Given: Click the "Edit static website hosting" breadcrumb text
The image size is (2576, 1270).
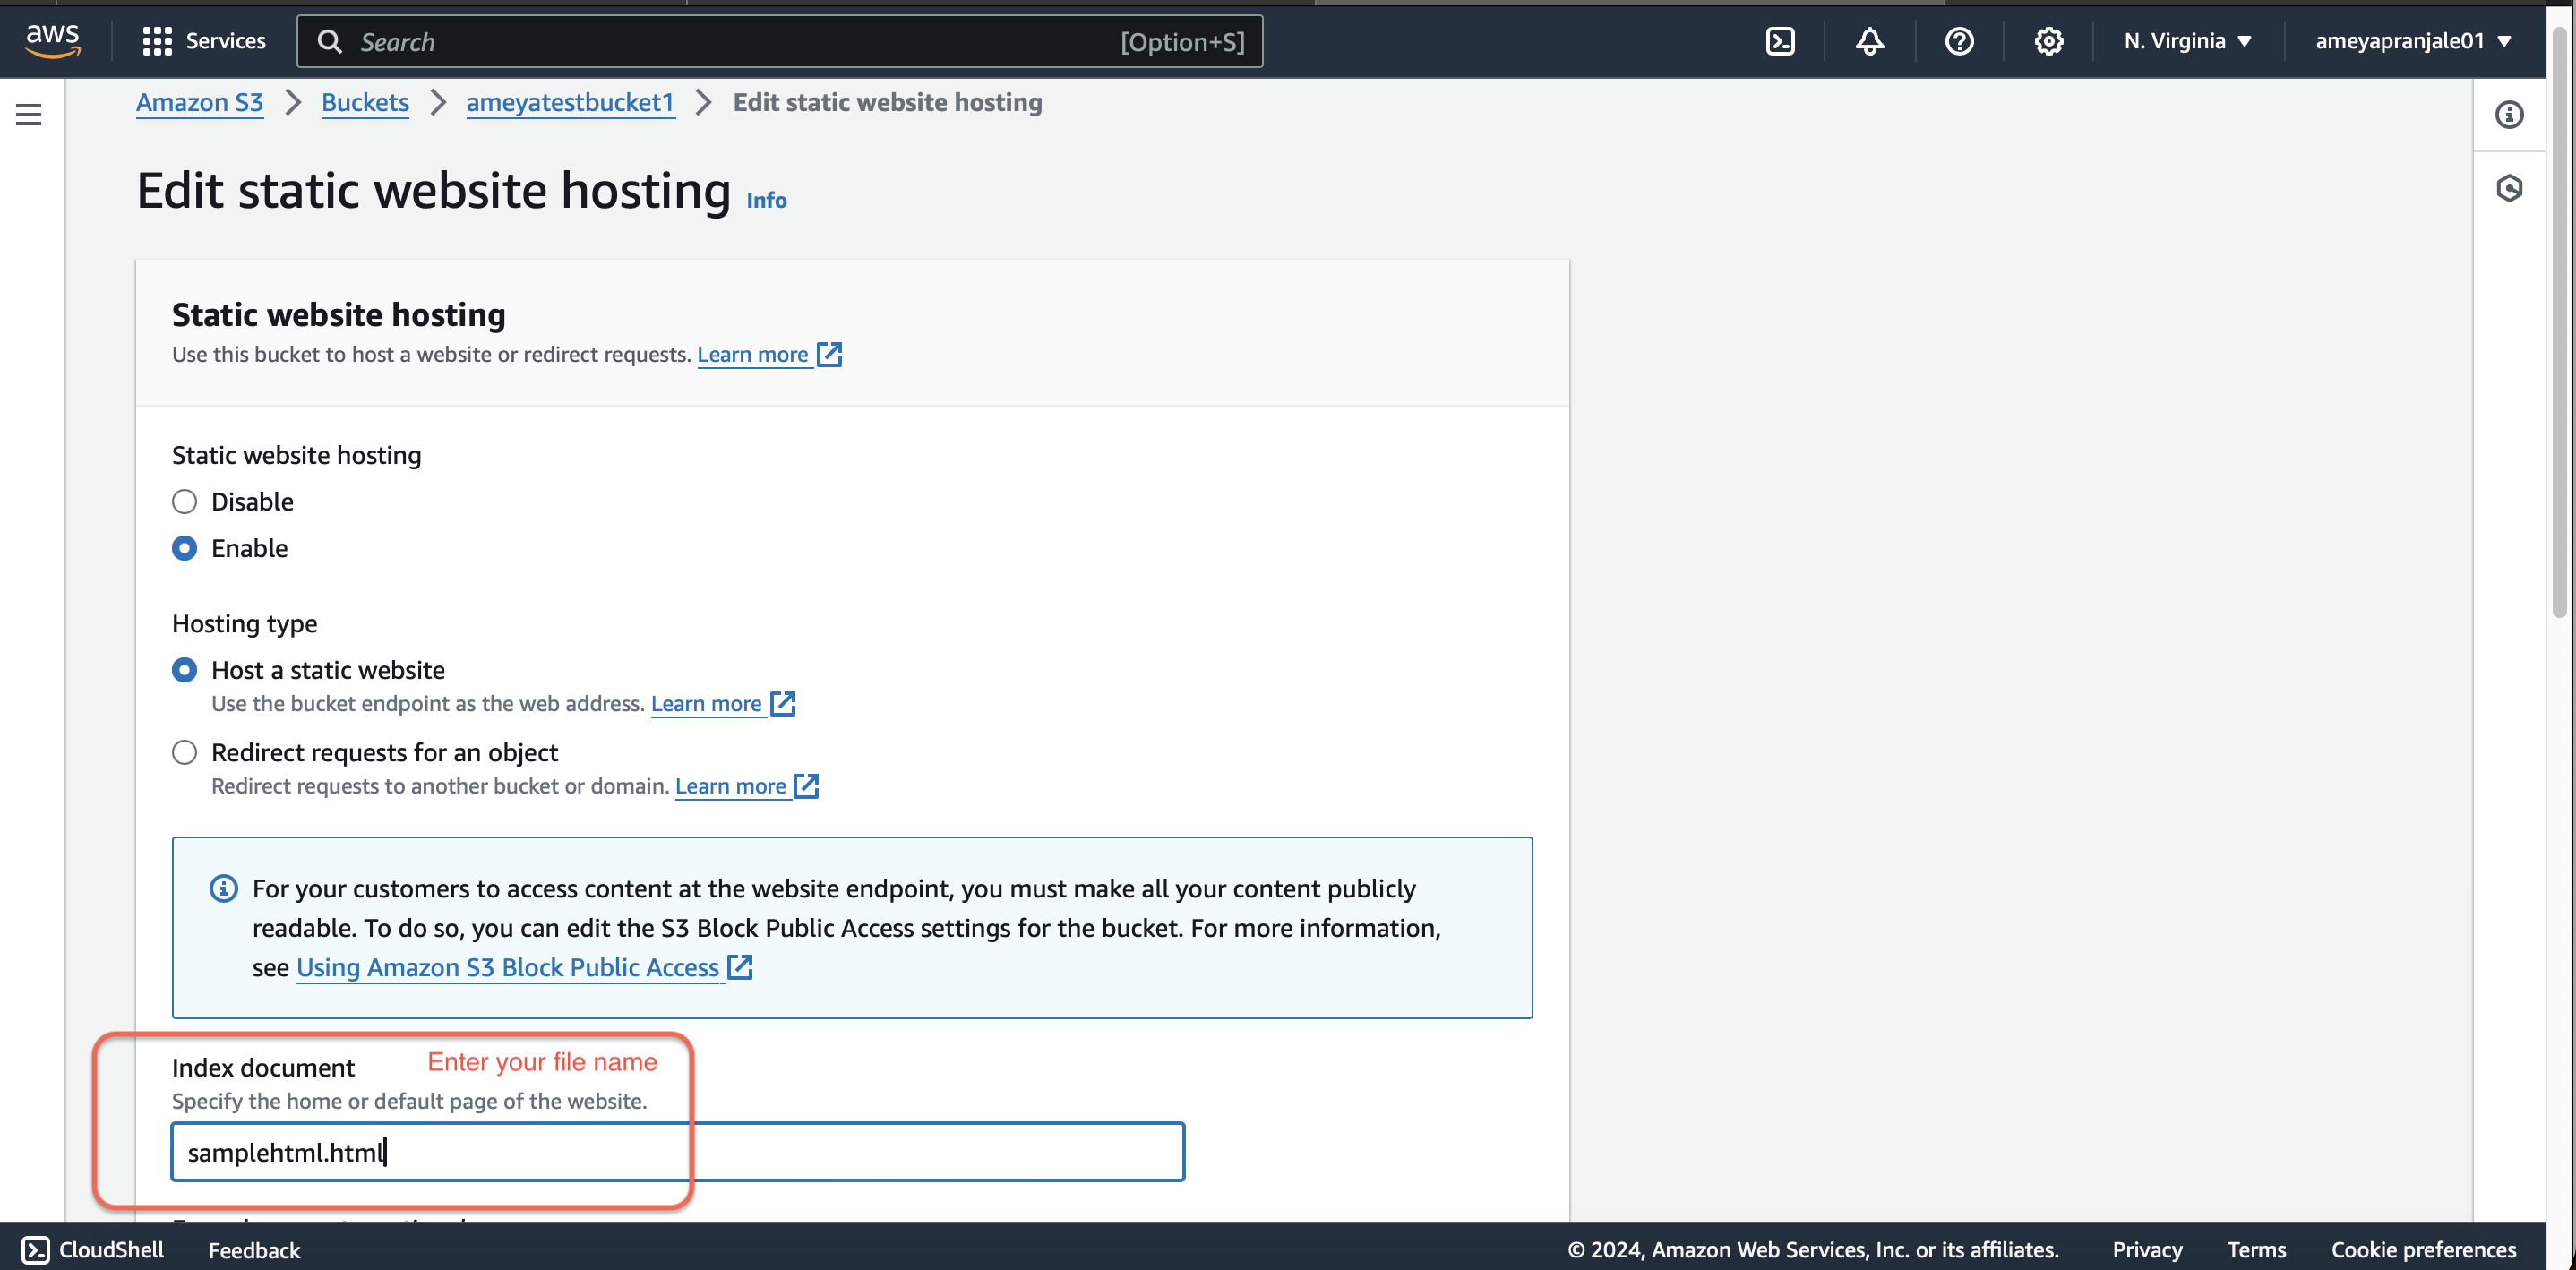Looking at the screenshot, I should pos(887,102).
